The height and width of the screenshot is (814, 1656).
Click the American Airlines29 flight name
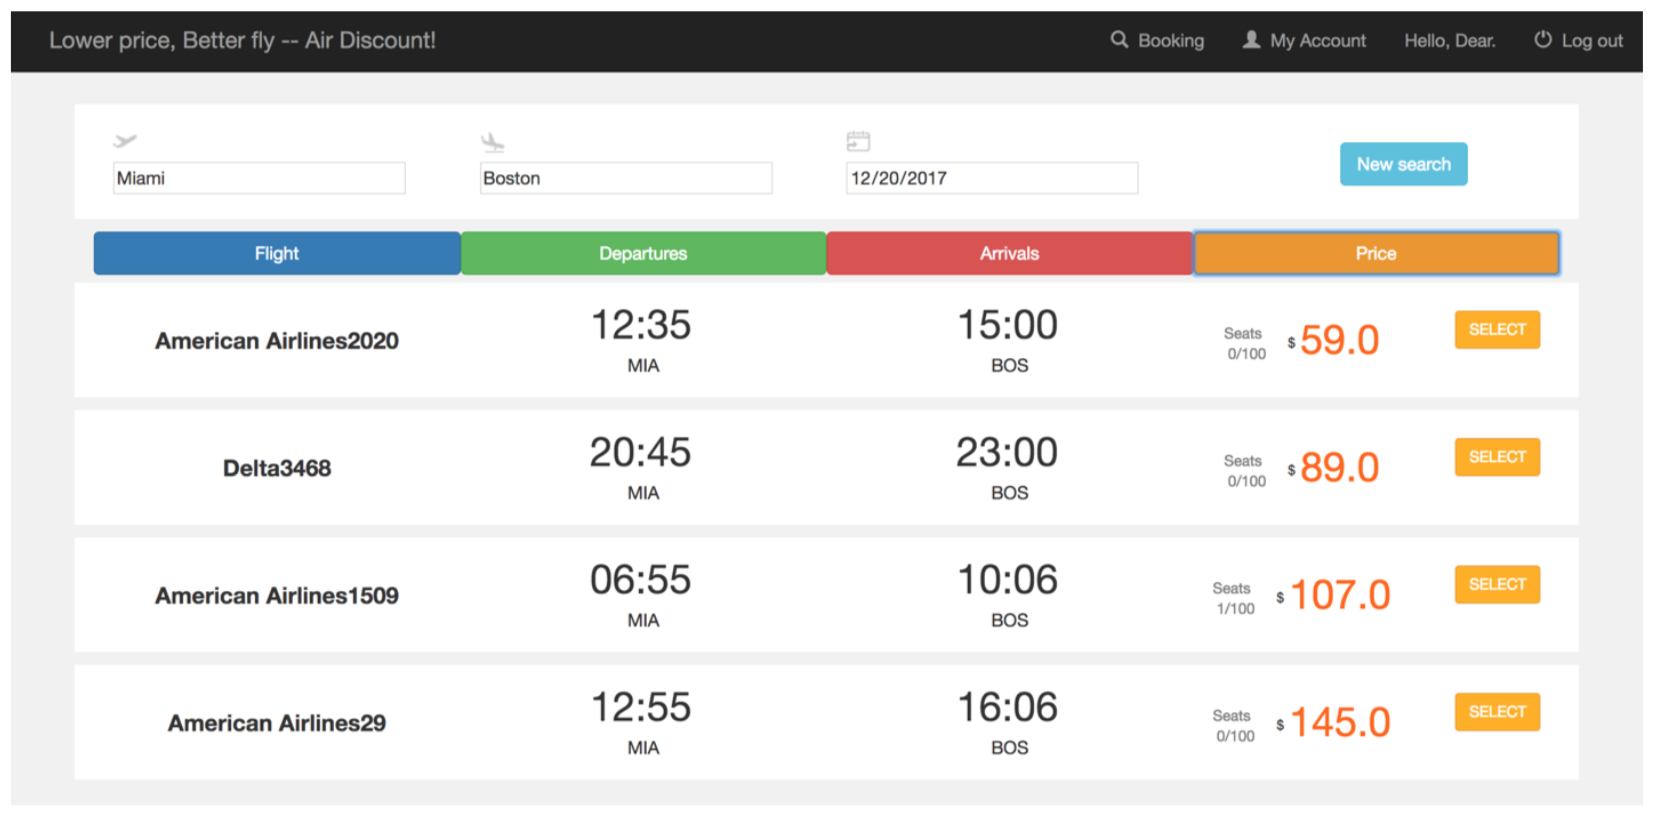point(277,723)
